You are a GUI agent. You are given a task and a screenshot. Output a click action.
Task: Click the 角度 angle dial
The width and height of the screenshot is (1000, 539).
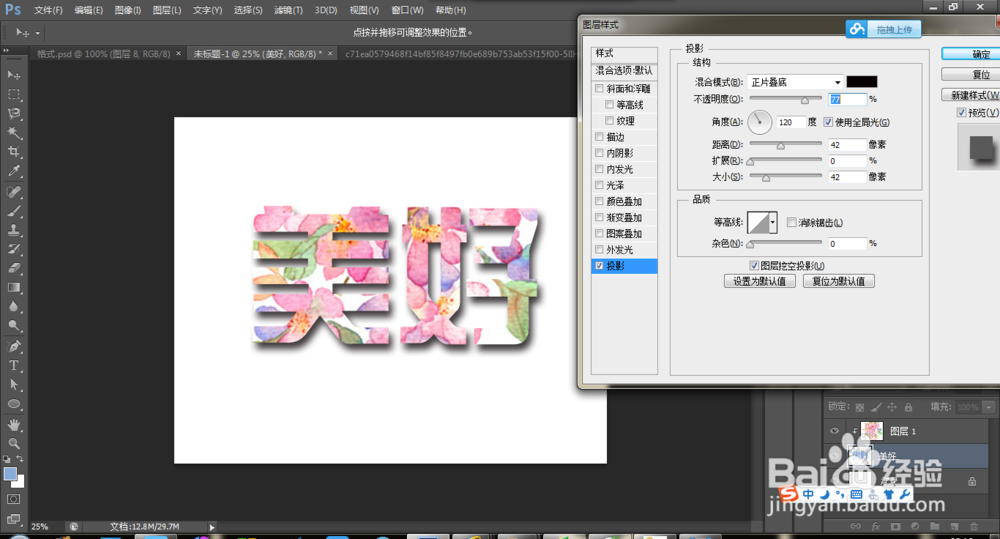point(760,122)
